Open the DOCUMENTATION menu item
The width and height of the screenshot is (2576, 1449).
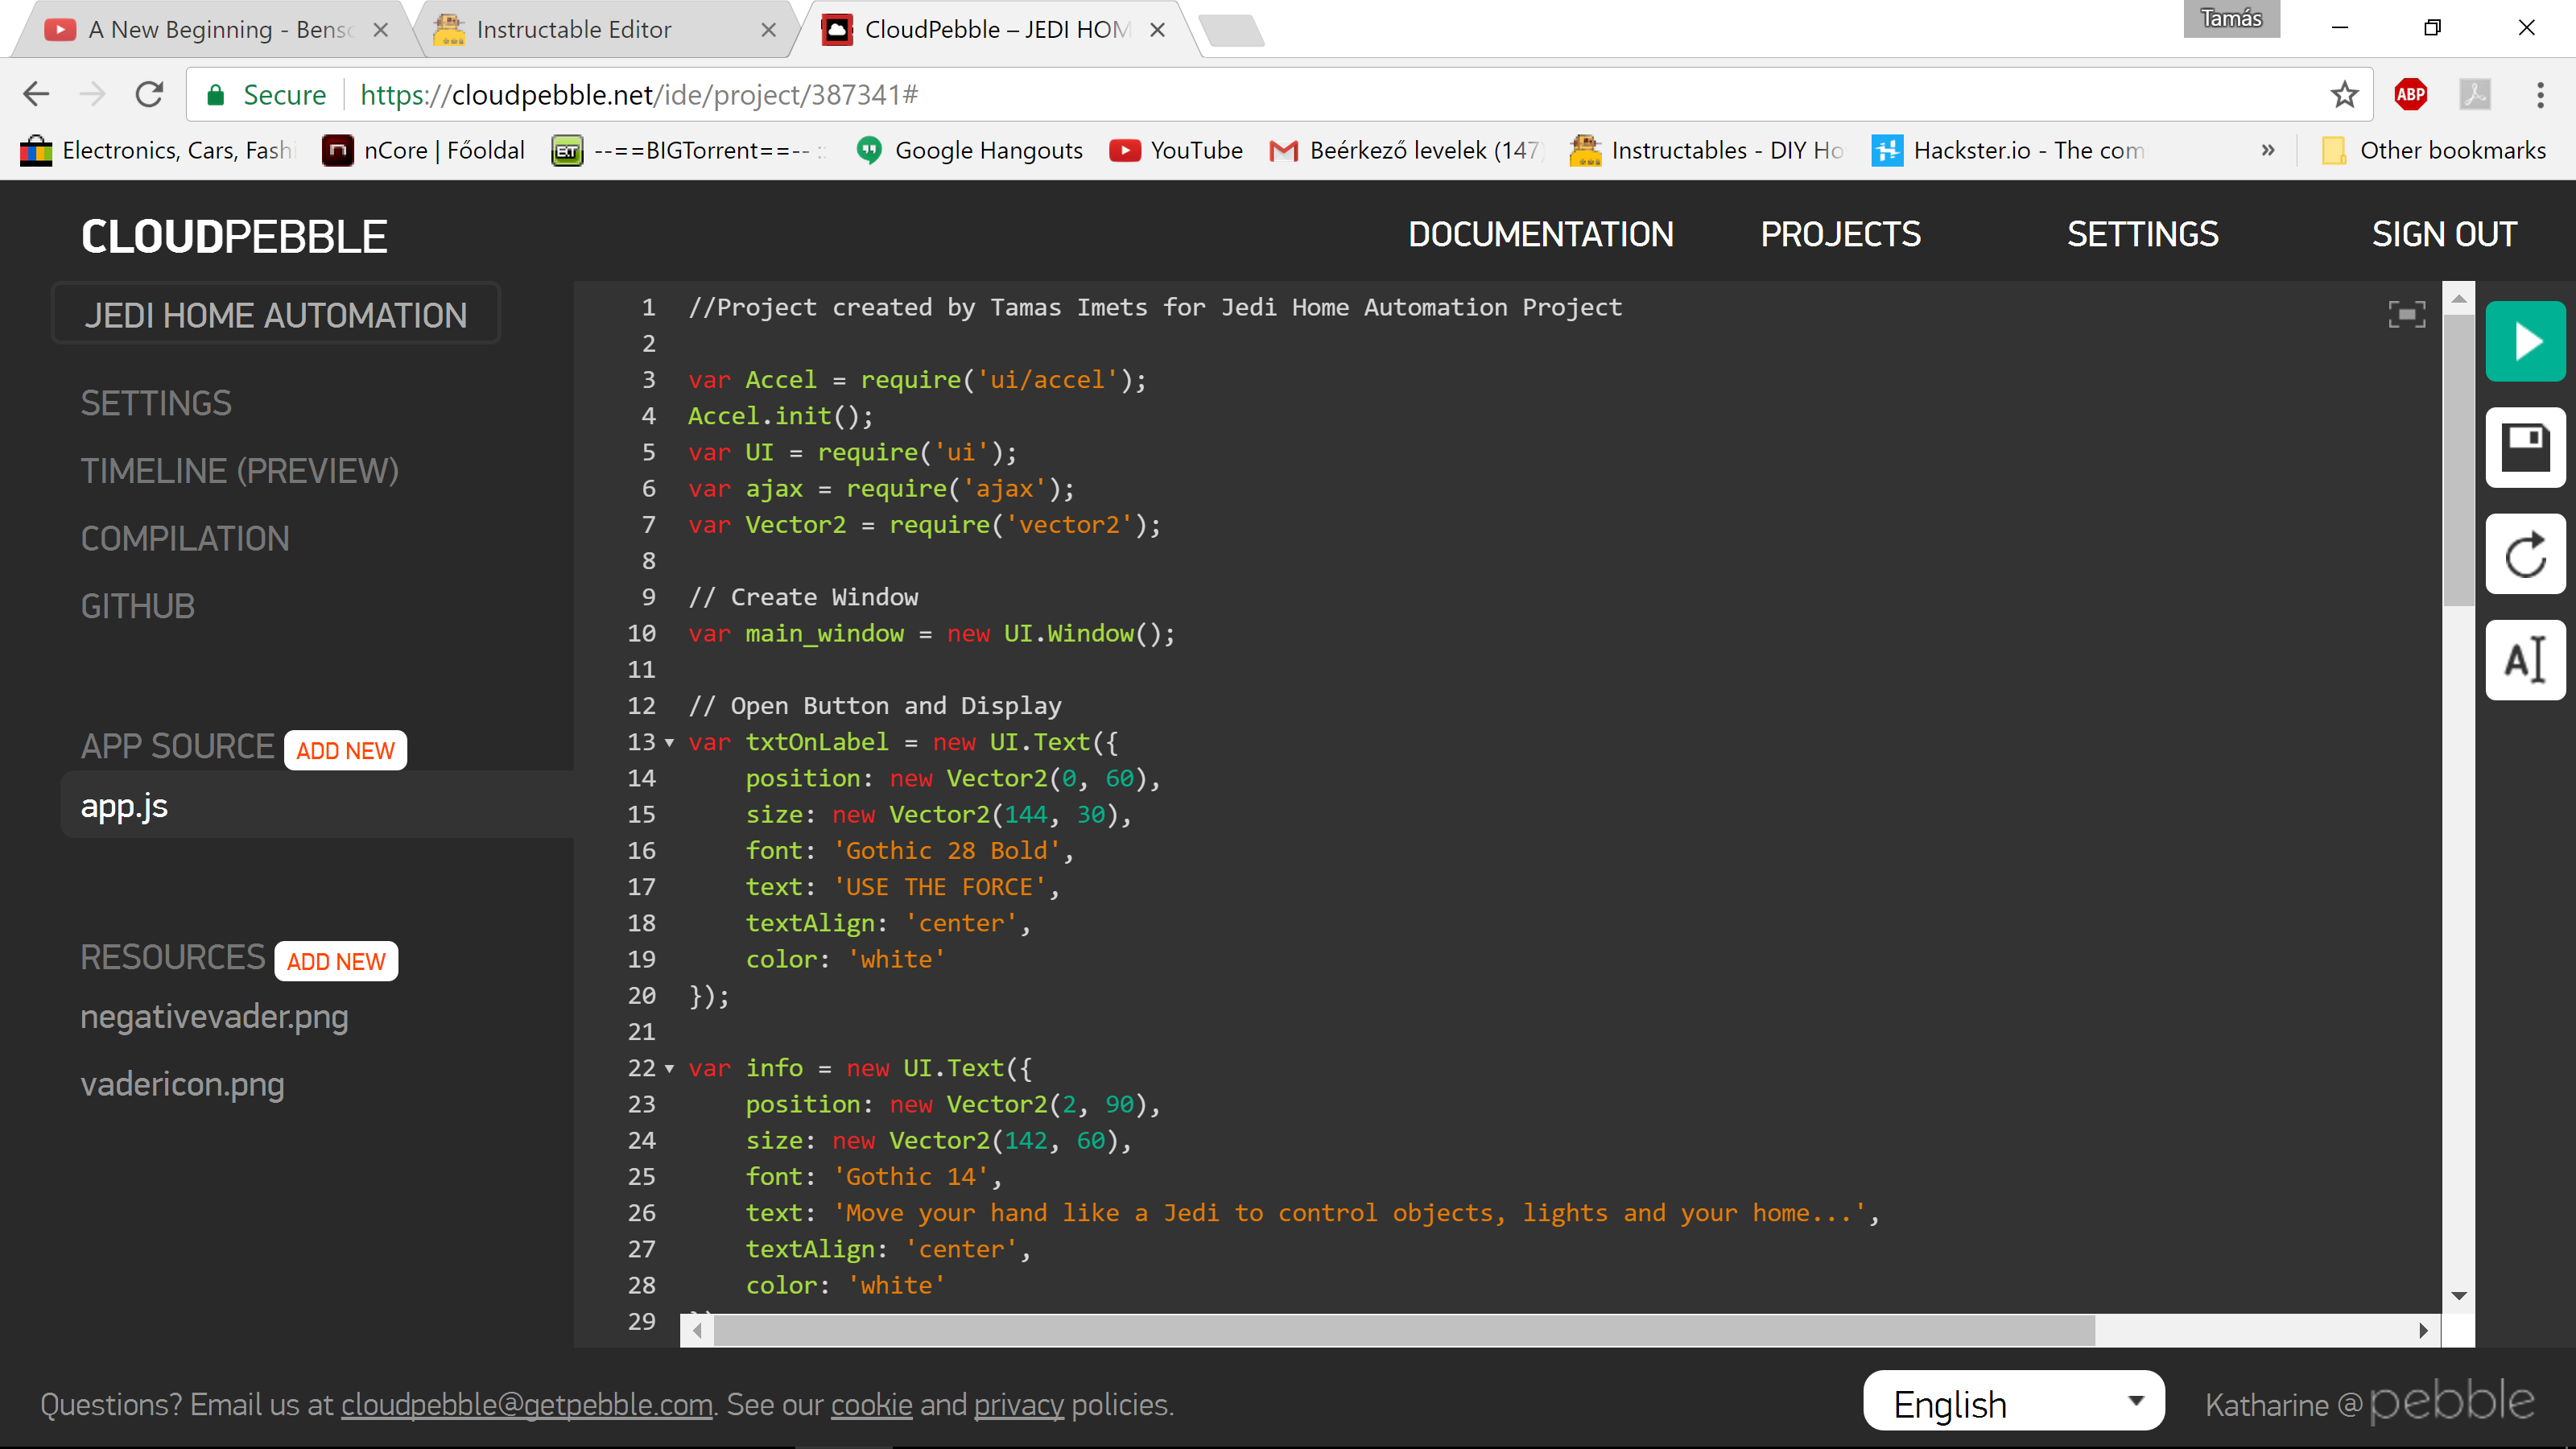(x=1540, y=234)
